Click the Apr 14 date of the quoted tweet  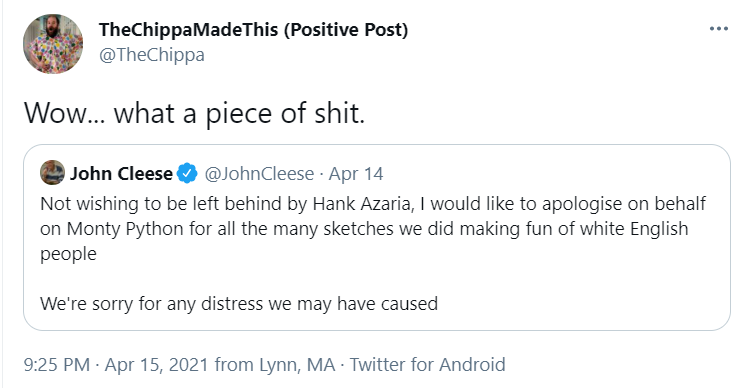356,174
